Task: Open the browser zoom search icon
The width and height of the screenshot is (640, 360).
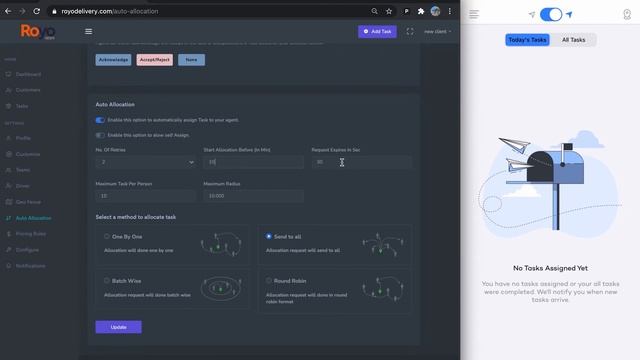Action: click(x=374, y=11)
